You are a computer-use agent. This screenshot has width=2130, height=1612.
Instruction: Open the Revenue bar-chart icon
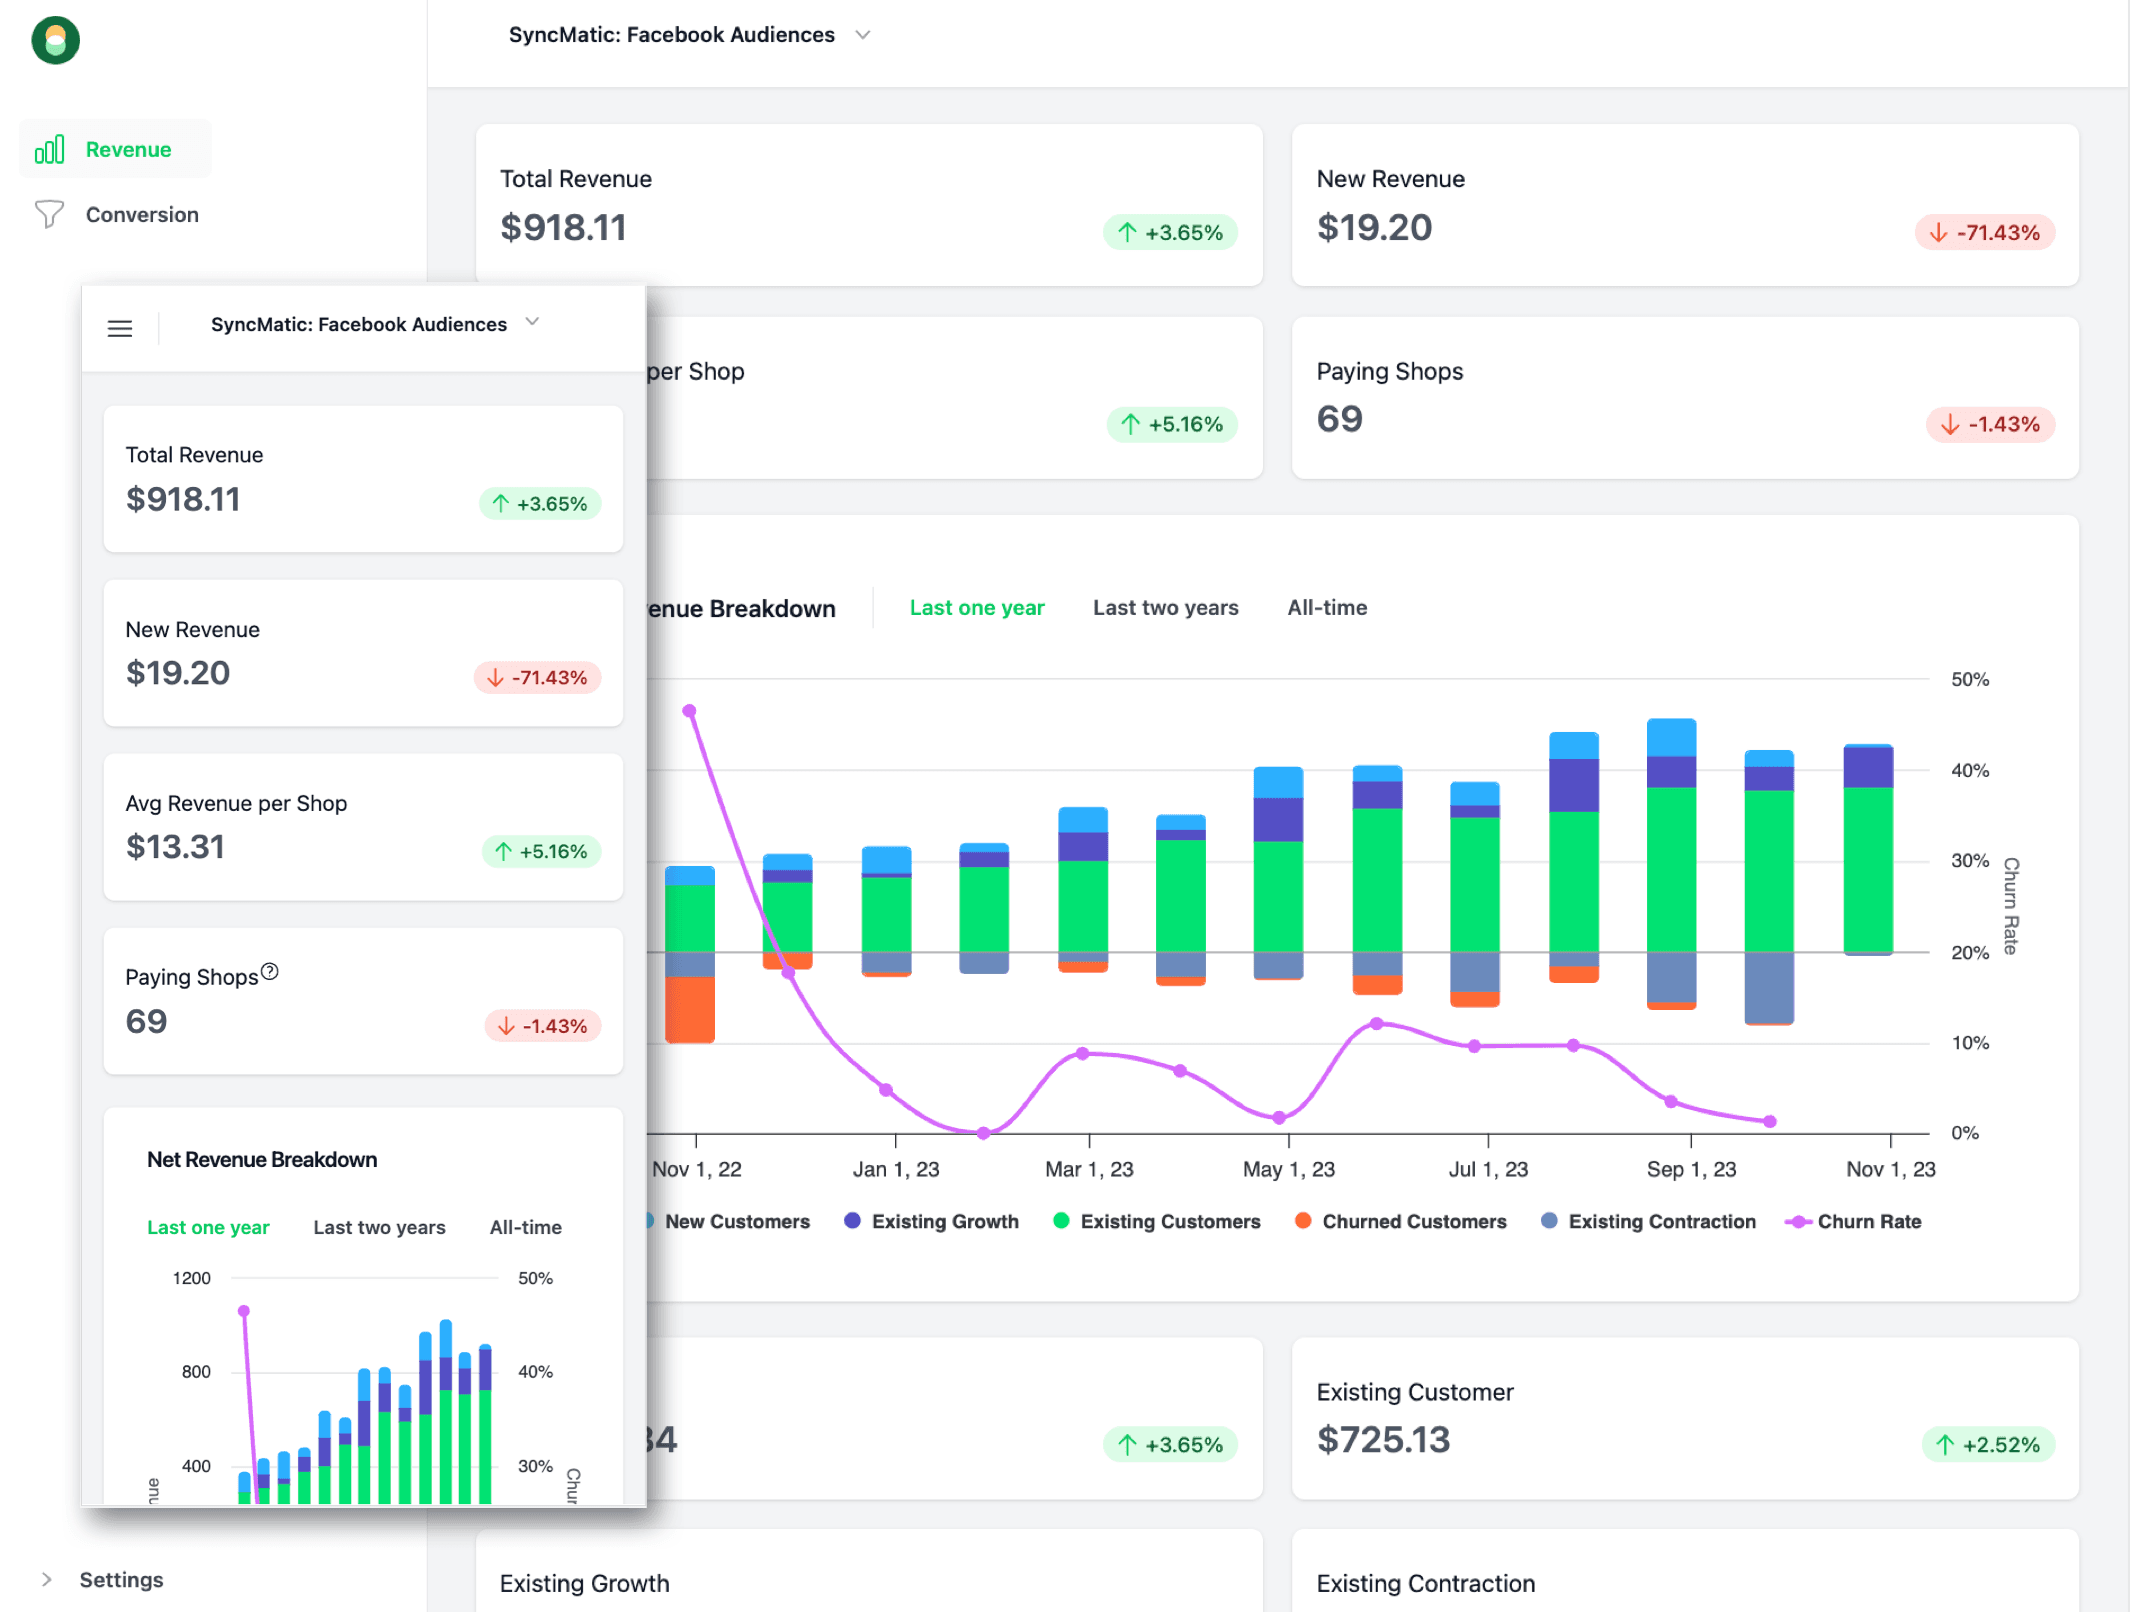pyautogui.click(x=49, y=149)
